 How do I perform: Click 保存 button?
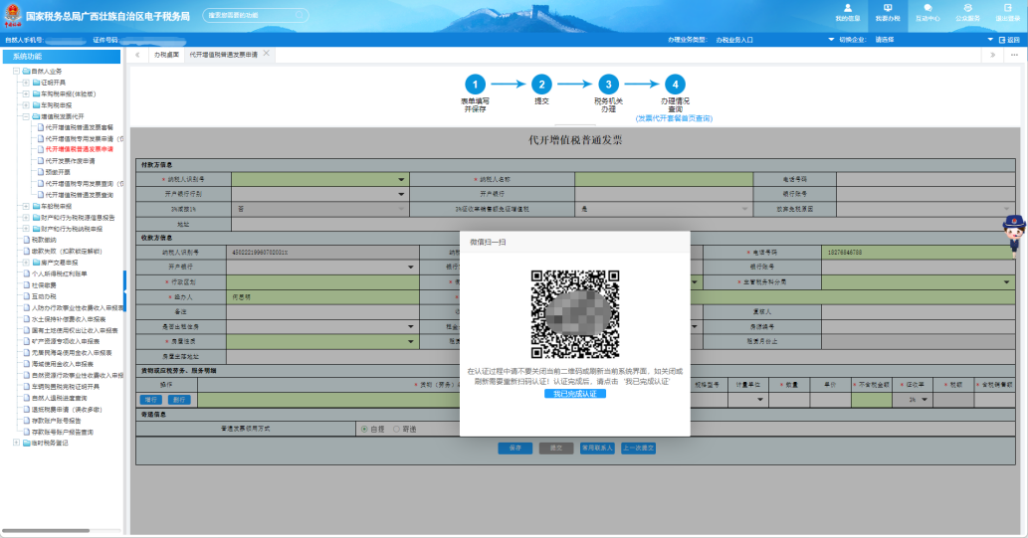[x=515, y=448]
